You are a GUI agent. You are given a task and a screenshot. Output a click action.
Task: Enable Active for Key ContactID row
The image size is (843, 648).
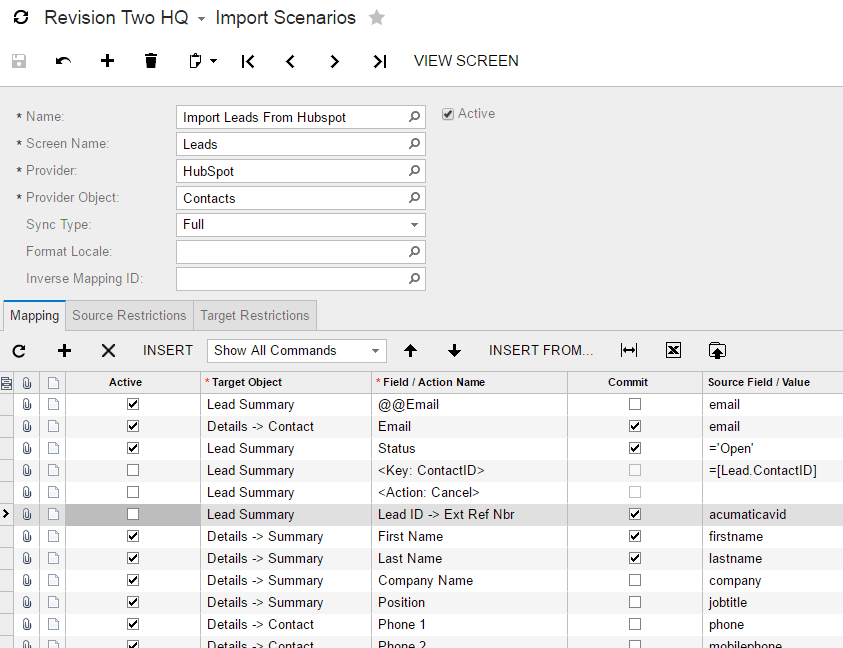[x=133, y=470]
